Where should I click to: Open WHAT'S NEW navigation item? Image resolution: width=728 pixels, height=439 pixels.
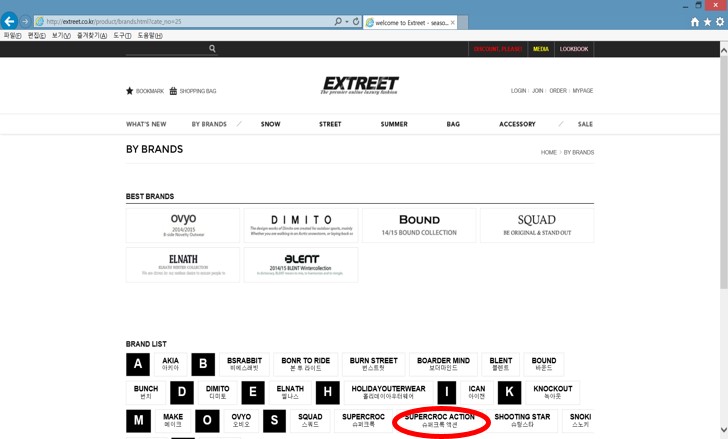(x=146, y=124)
